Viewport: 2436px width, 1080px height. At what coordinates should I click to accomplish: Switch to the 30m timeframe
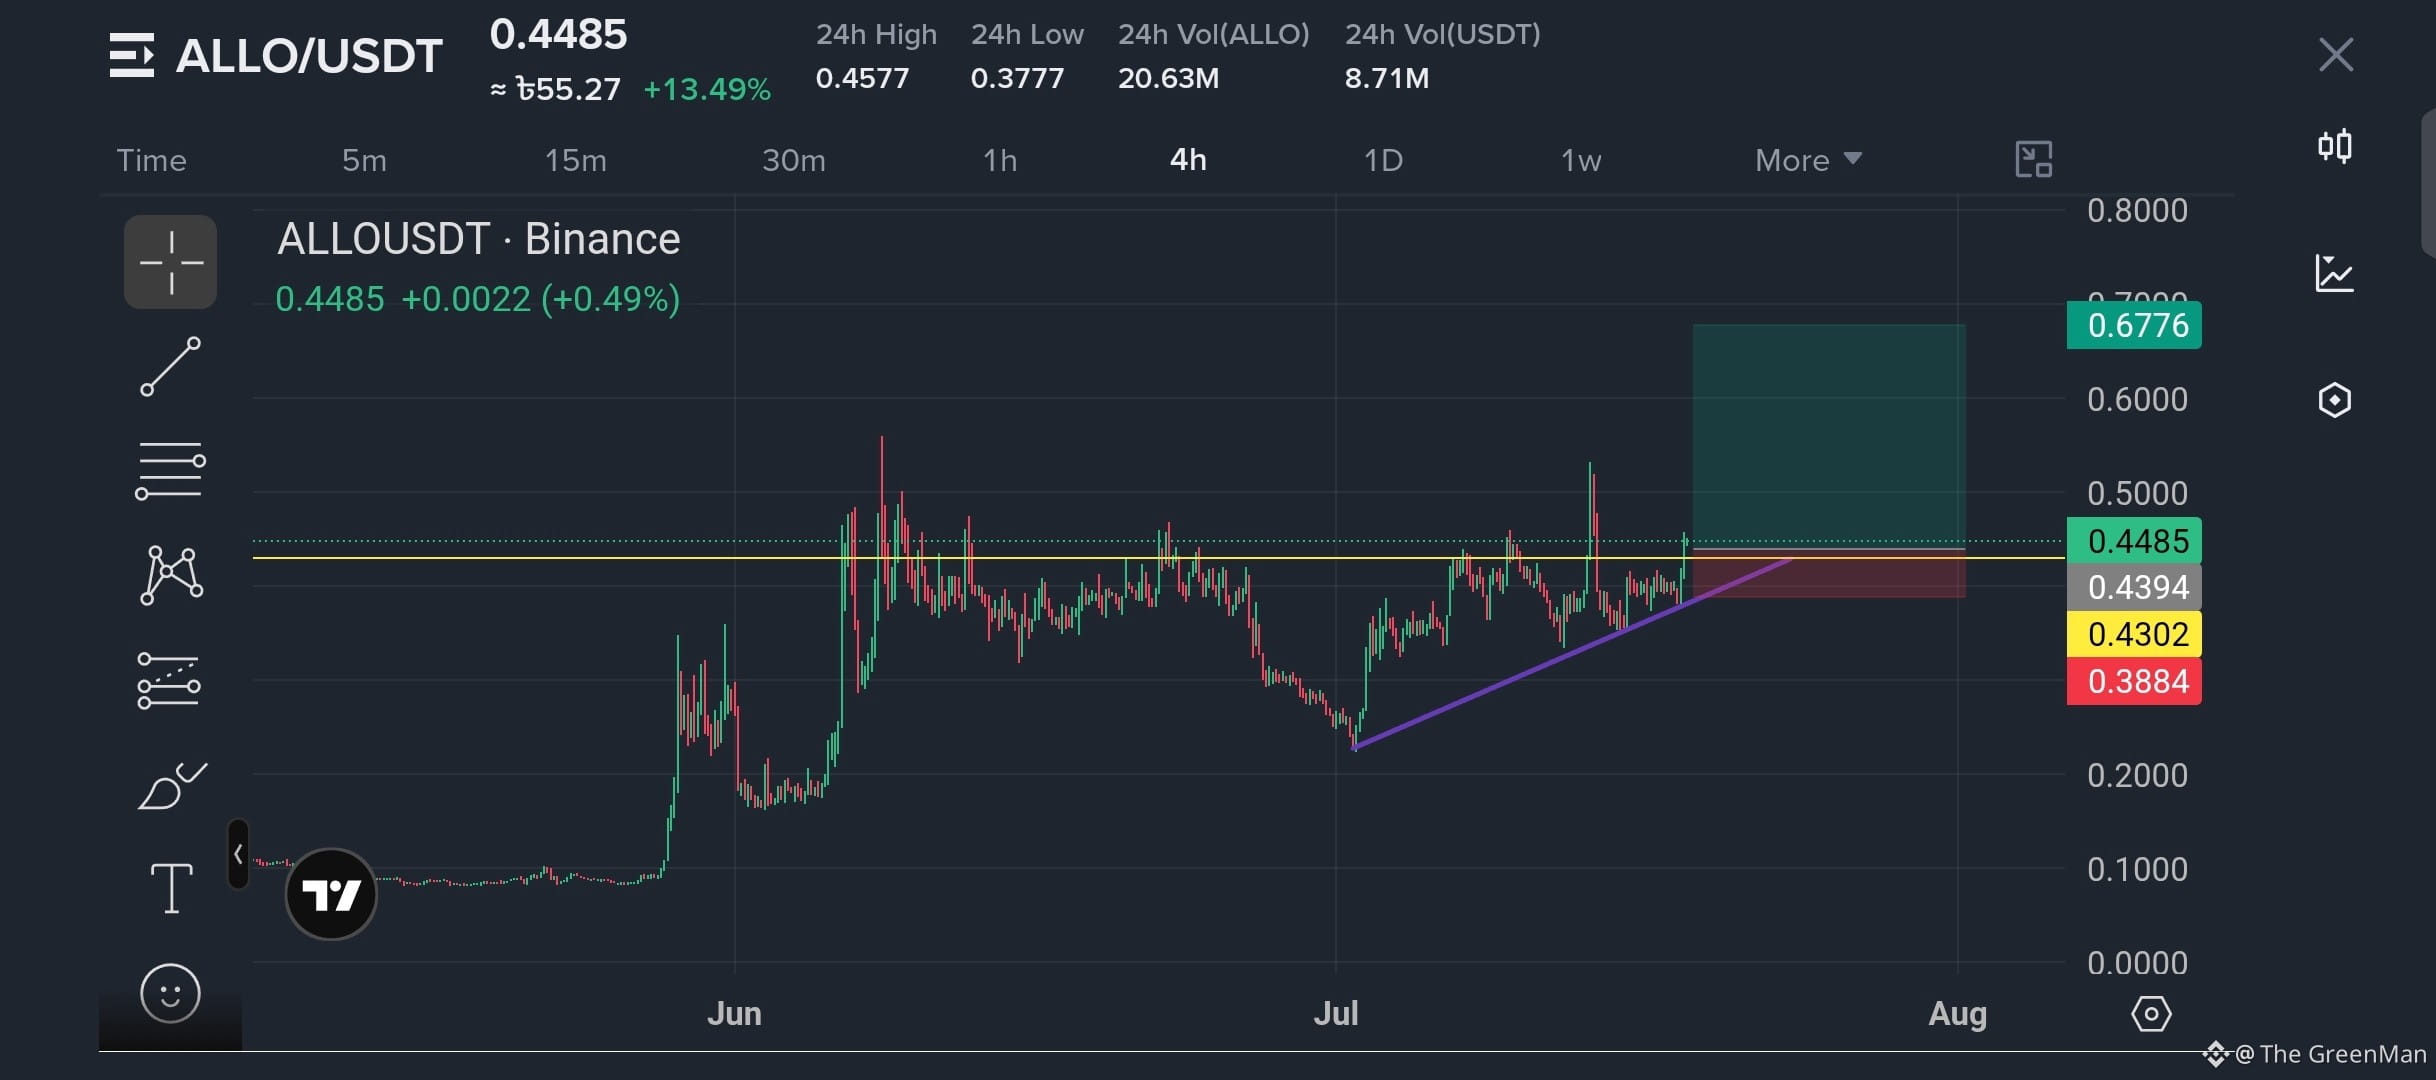click(794, 160)
